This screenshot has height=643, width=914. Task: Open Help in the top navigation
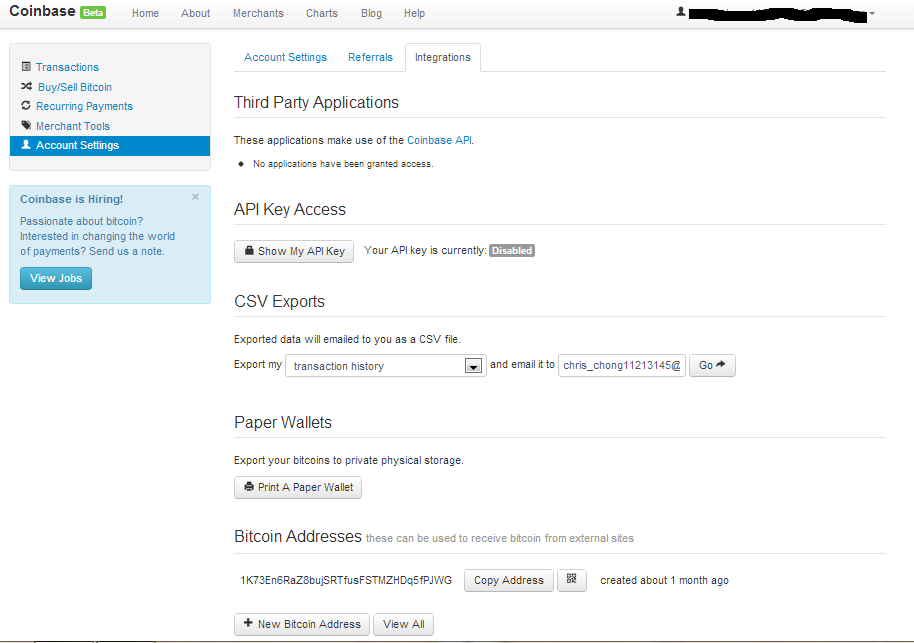click(414, 13)
